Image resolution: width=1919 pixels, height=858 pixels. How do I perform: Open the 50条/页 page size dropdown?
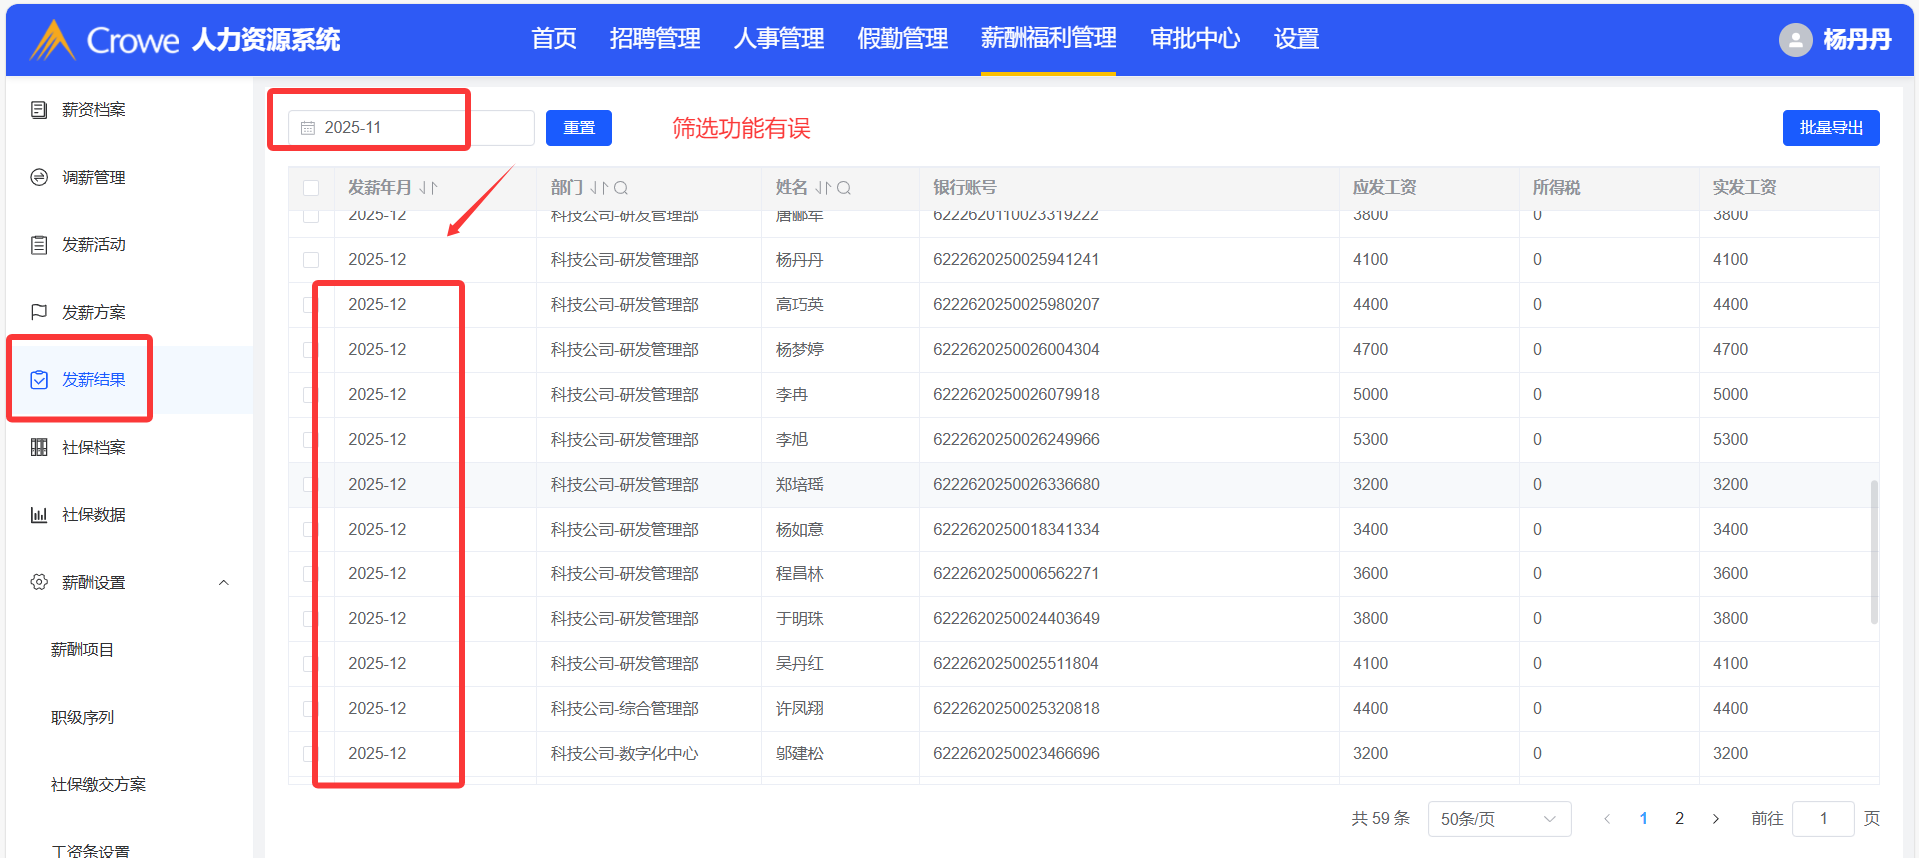[x=1498, y=819]
